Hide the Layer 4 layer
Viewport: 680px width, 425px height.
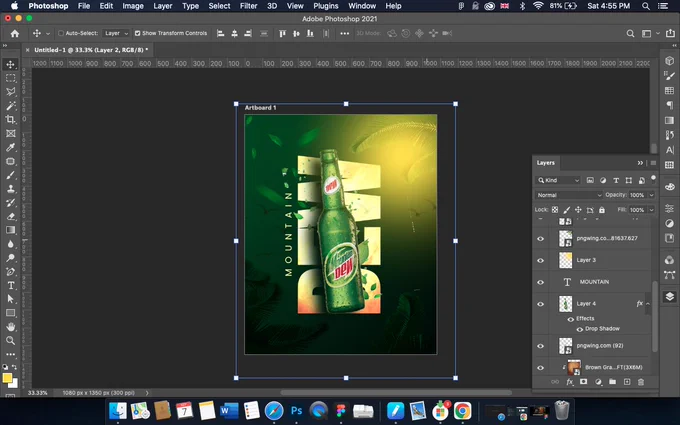[x=540, y=304]
